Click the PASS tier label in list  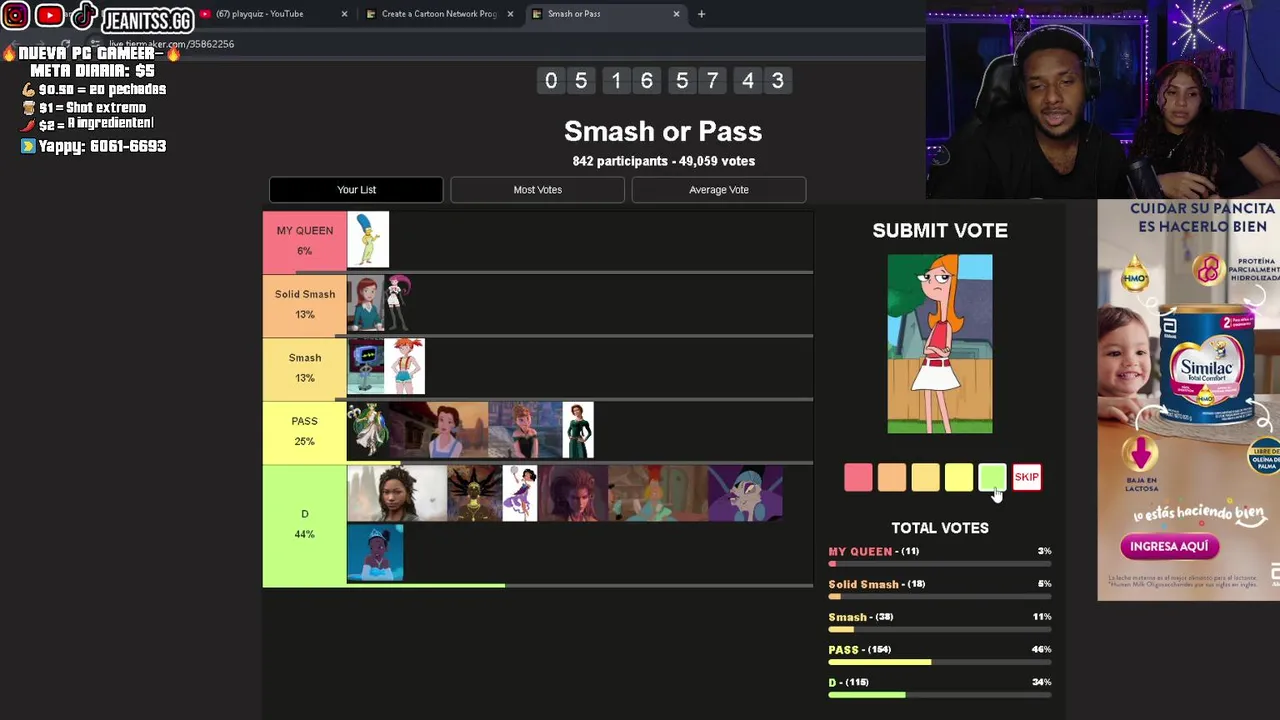click(305, 431)
